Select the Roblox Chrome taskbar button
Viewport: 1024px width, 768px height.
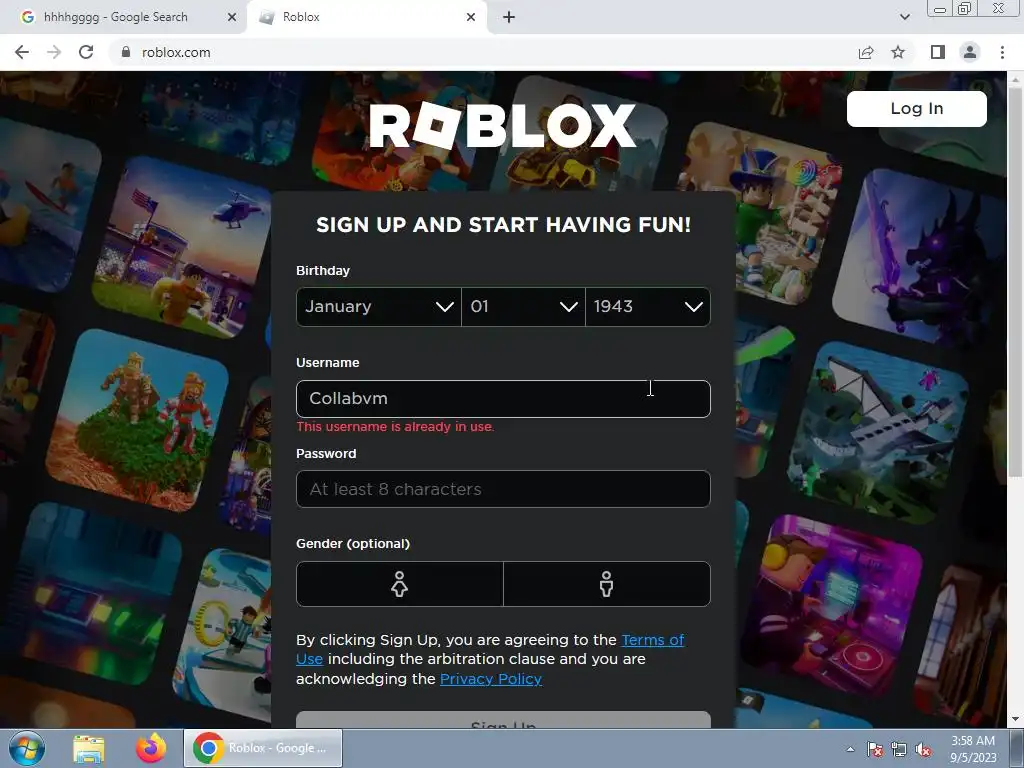(x=263, y=748)
